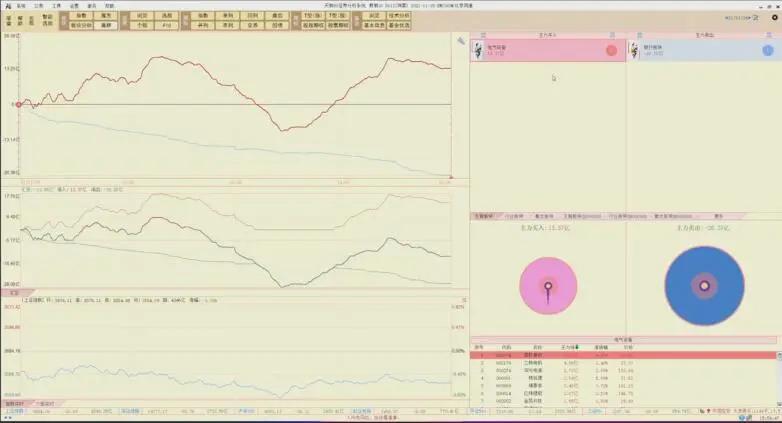Click the T型(涨) toolbar button
Screen dimensions: 782x423
tap(313, 16)
